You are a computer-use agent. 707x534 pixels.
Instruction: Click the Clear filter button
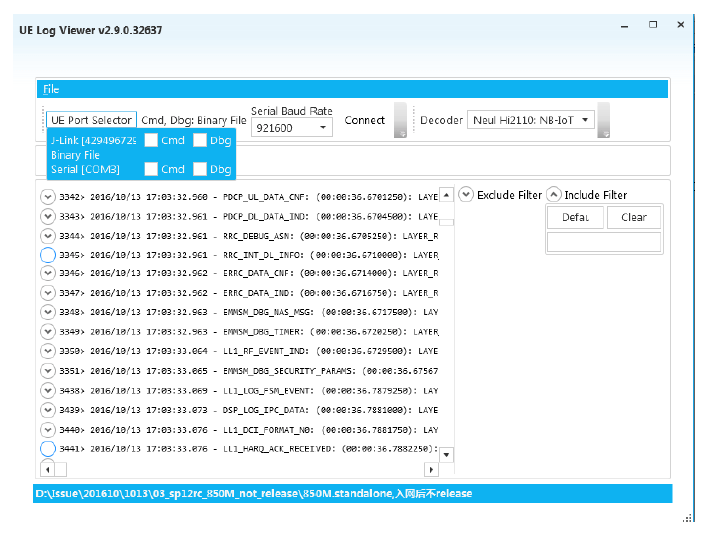click(634, 217)
